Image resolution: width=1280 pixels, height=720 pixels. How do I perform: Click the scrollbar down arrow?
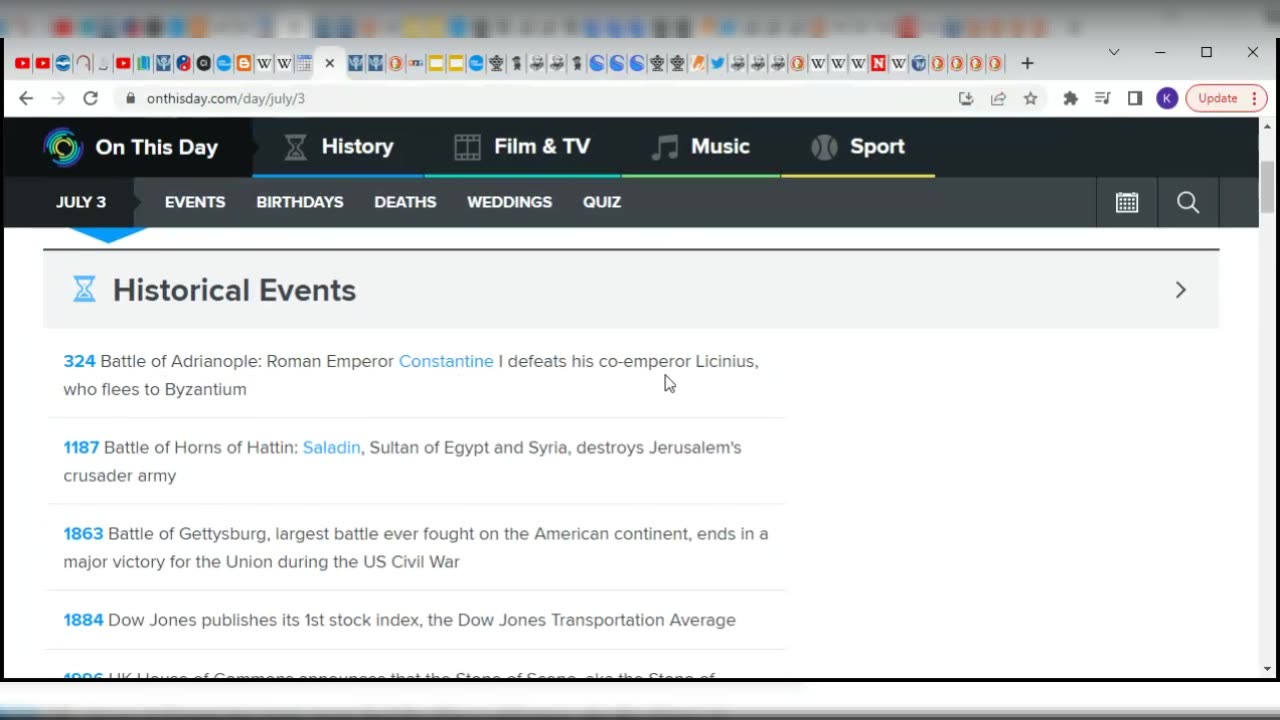pyautogui.click(x=1267, y=669)
